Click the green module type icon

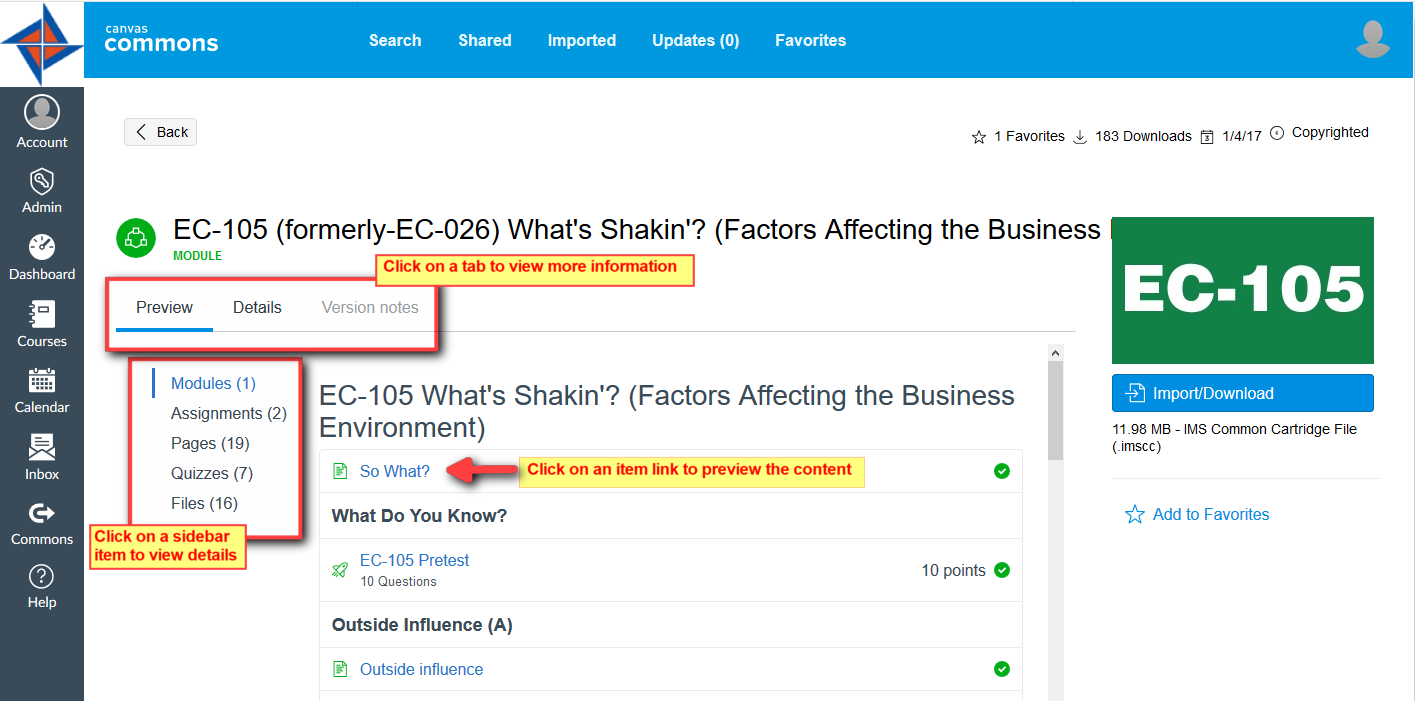pyautogui.click(x=136, y=238)
